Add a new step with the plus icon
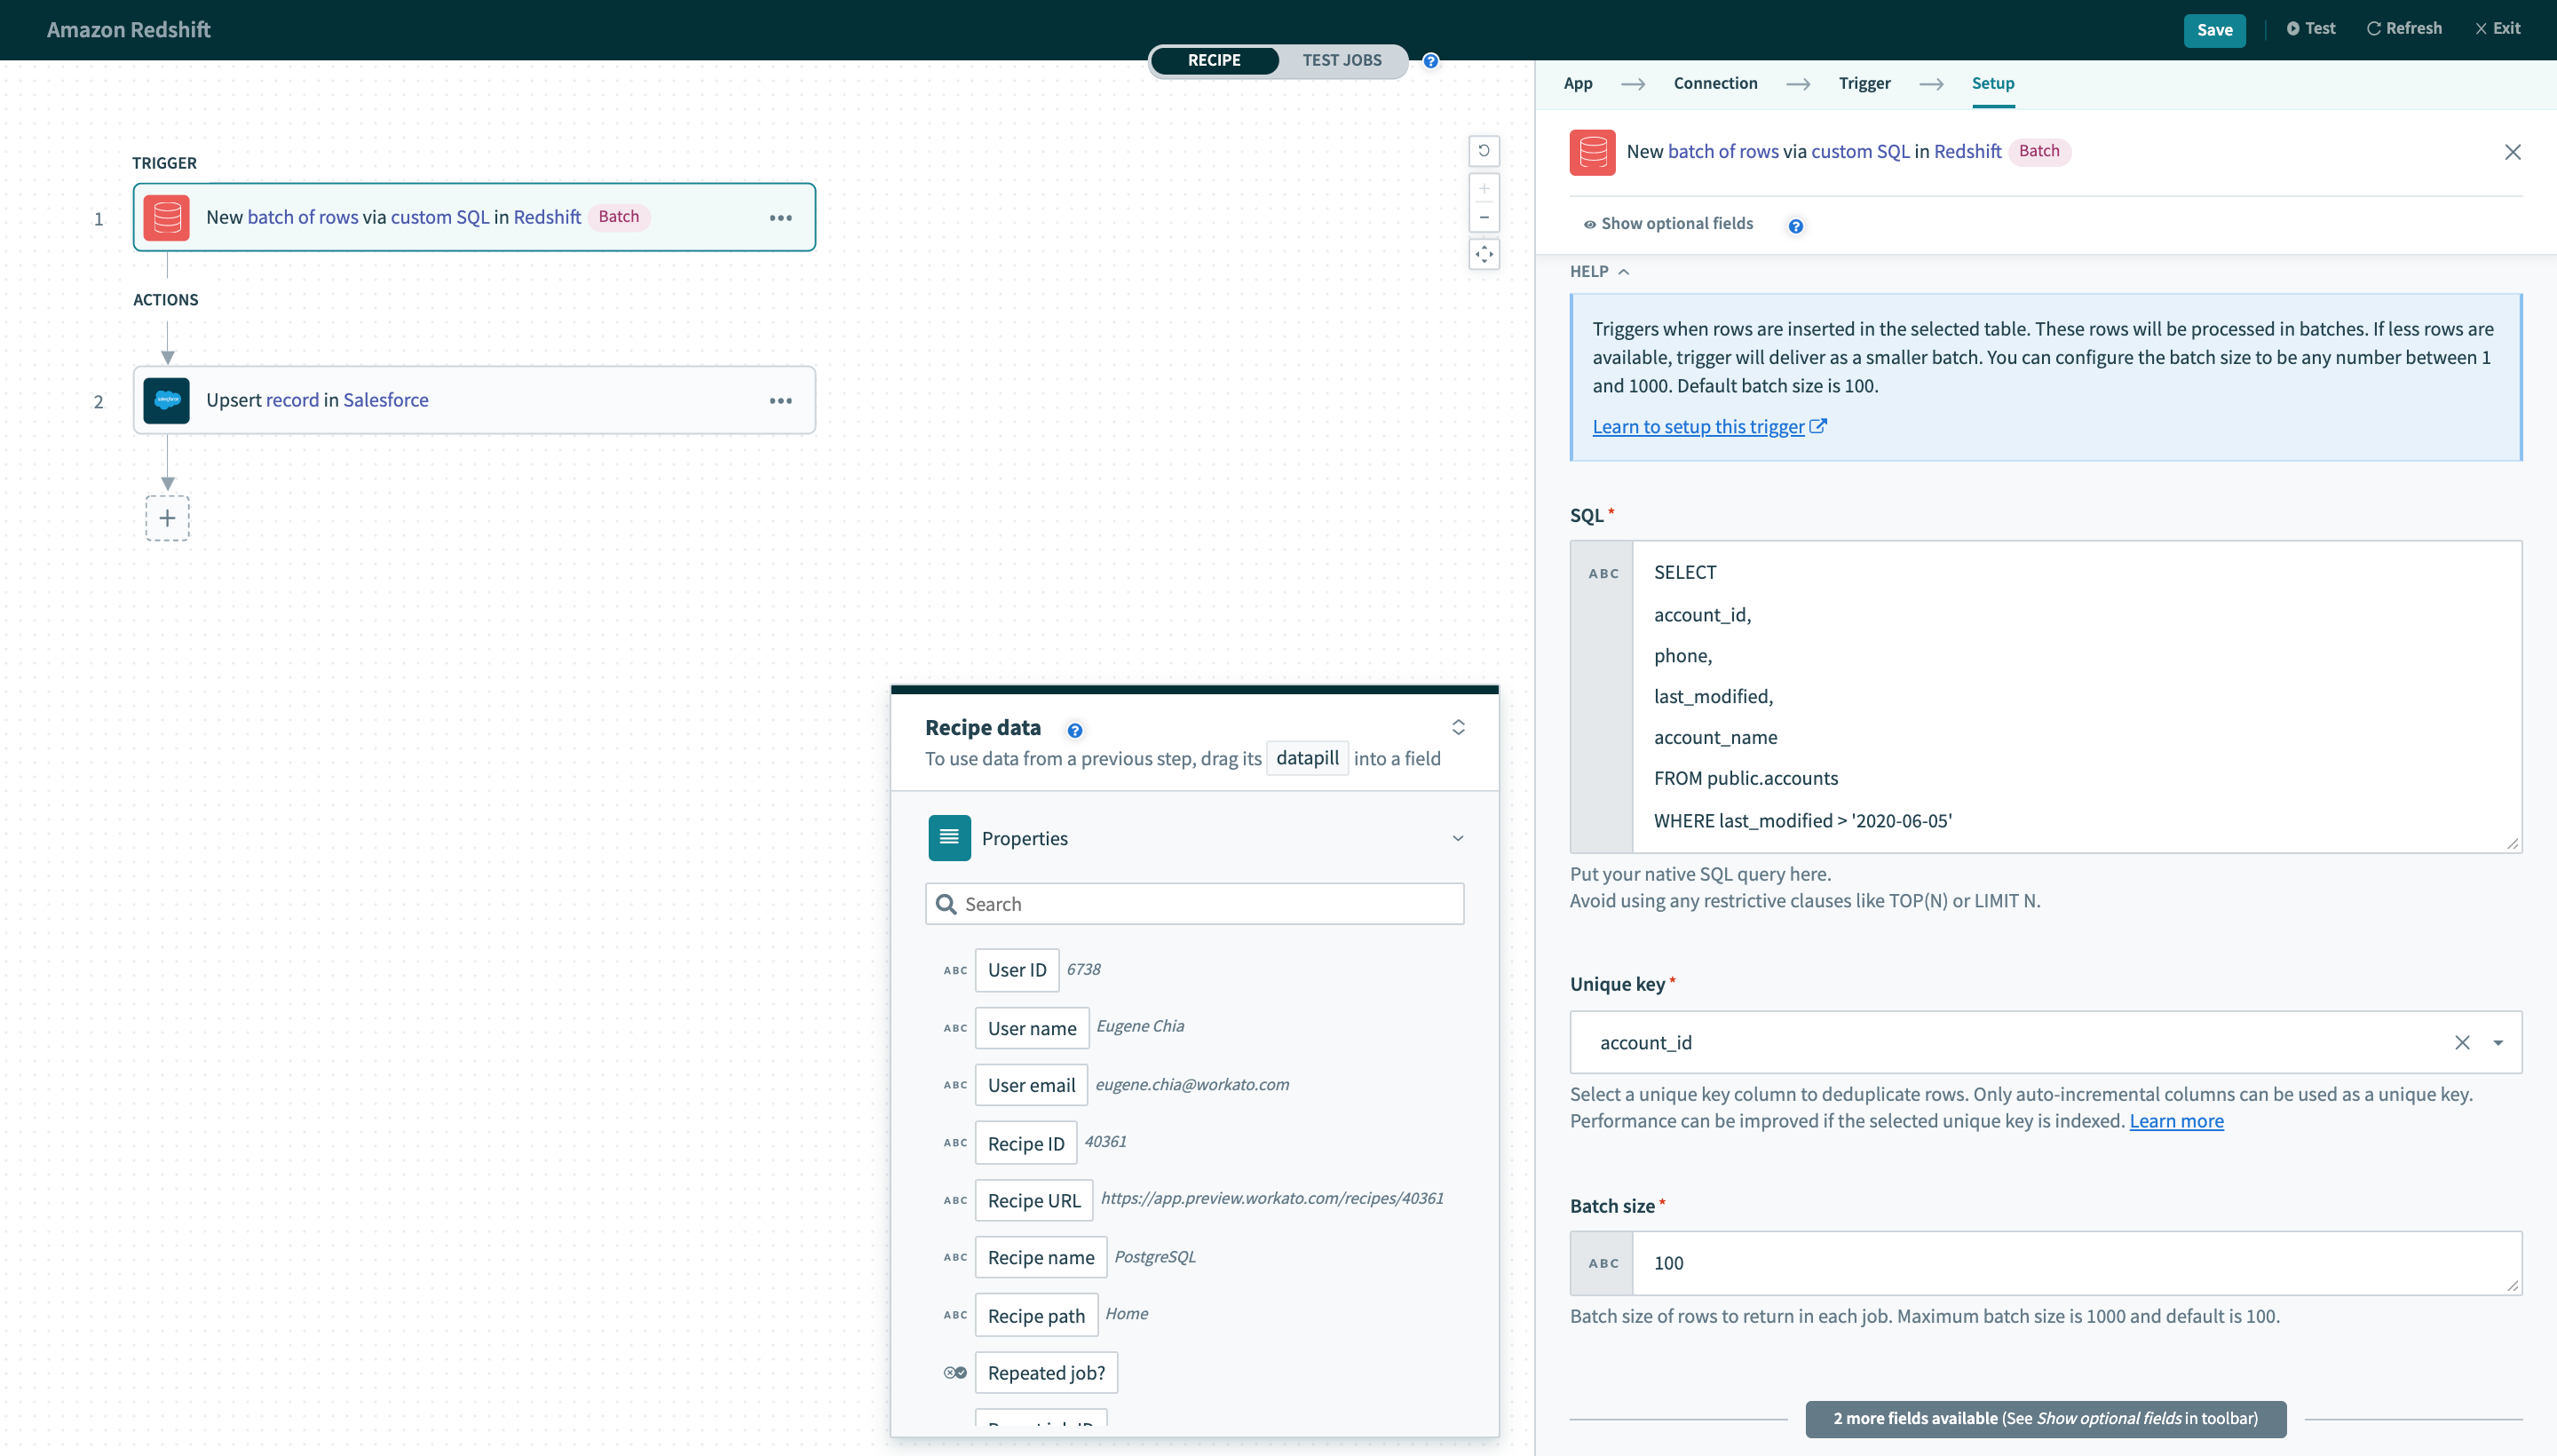2557x1456 pixels. [x=166, y=517]
